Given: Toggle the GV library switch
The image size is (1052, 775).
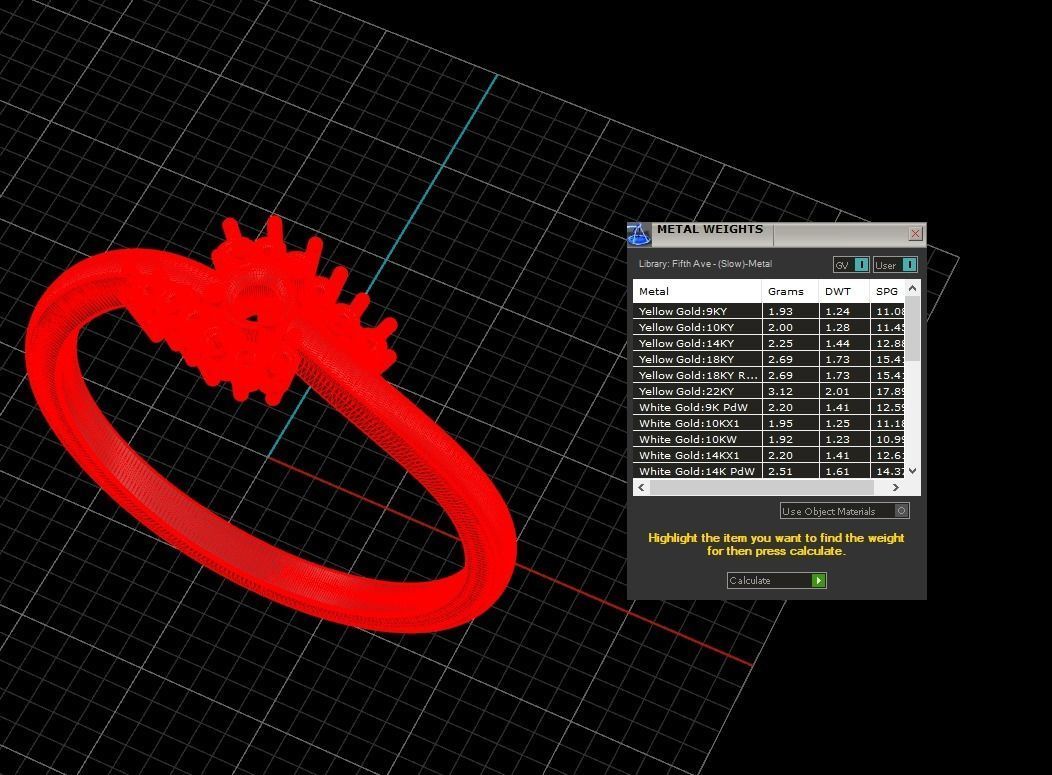Looking at the screenshot, I should tap(851, 265).
